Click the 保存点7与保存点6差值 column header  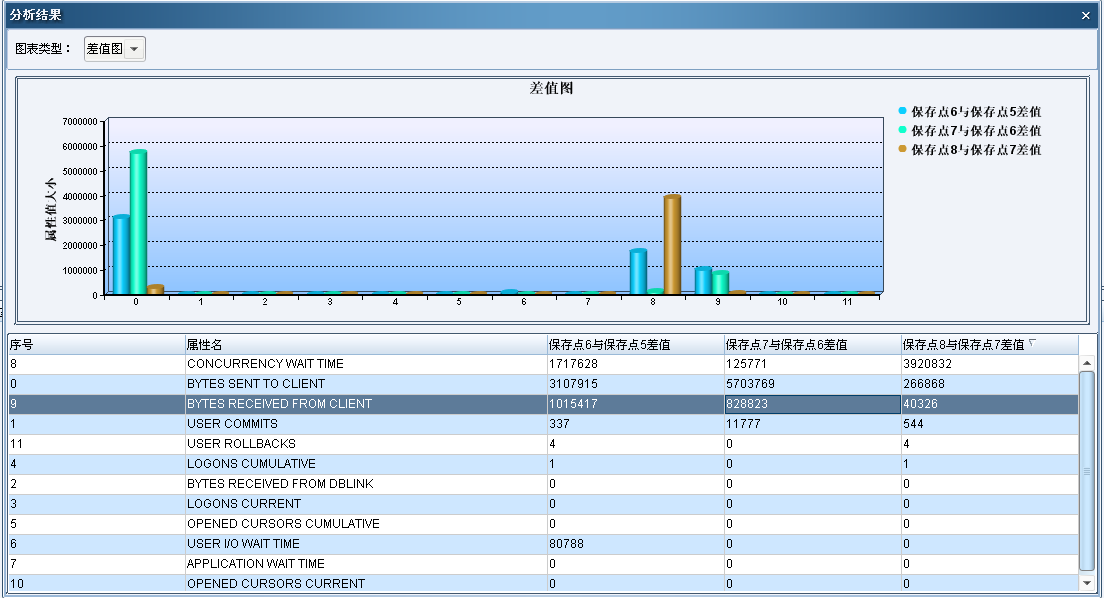(811, 344)
